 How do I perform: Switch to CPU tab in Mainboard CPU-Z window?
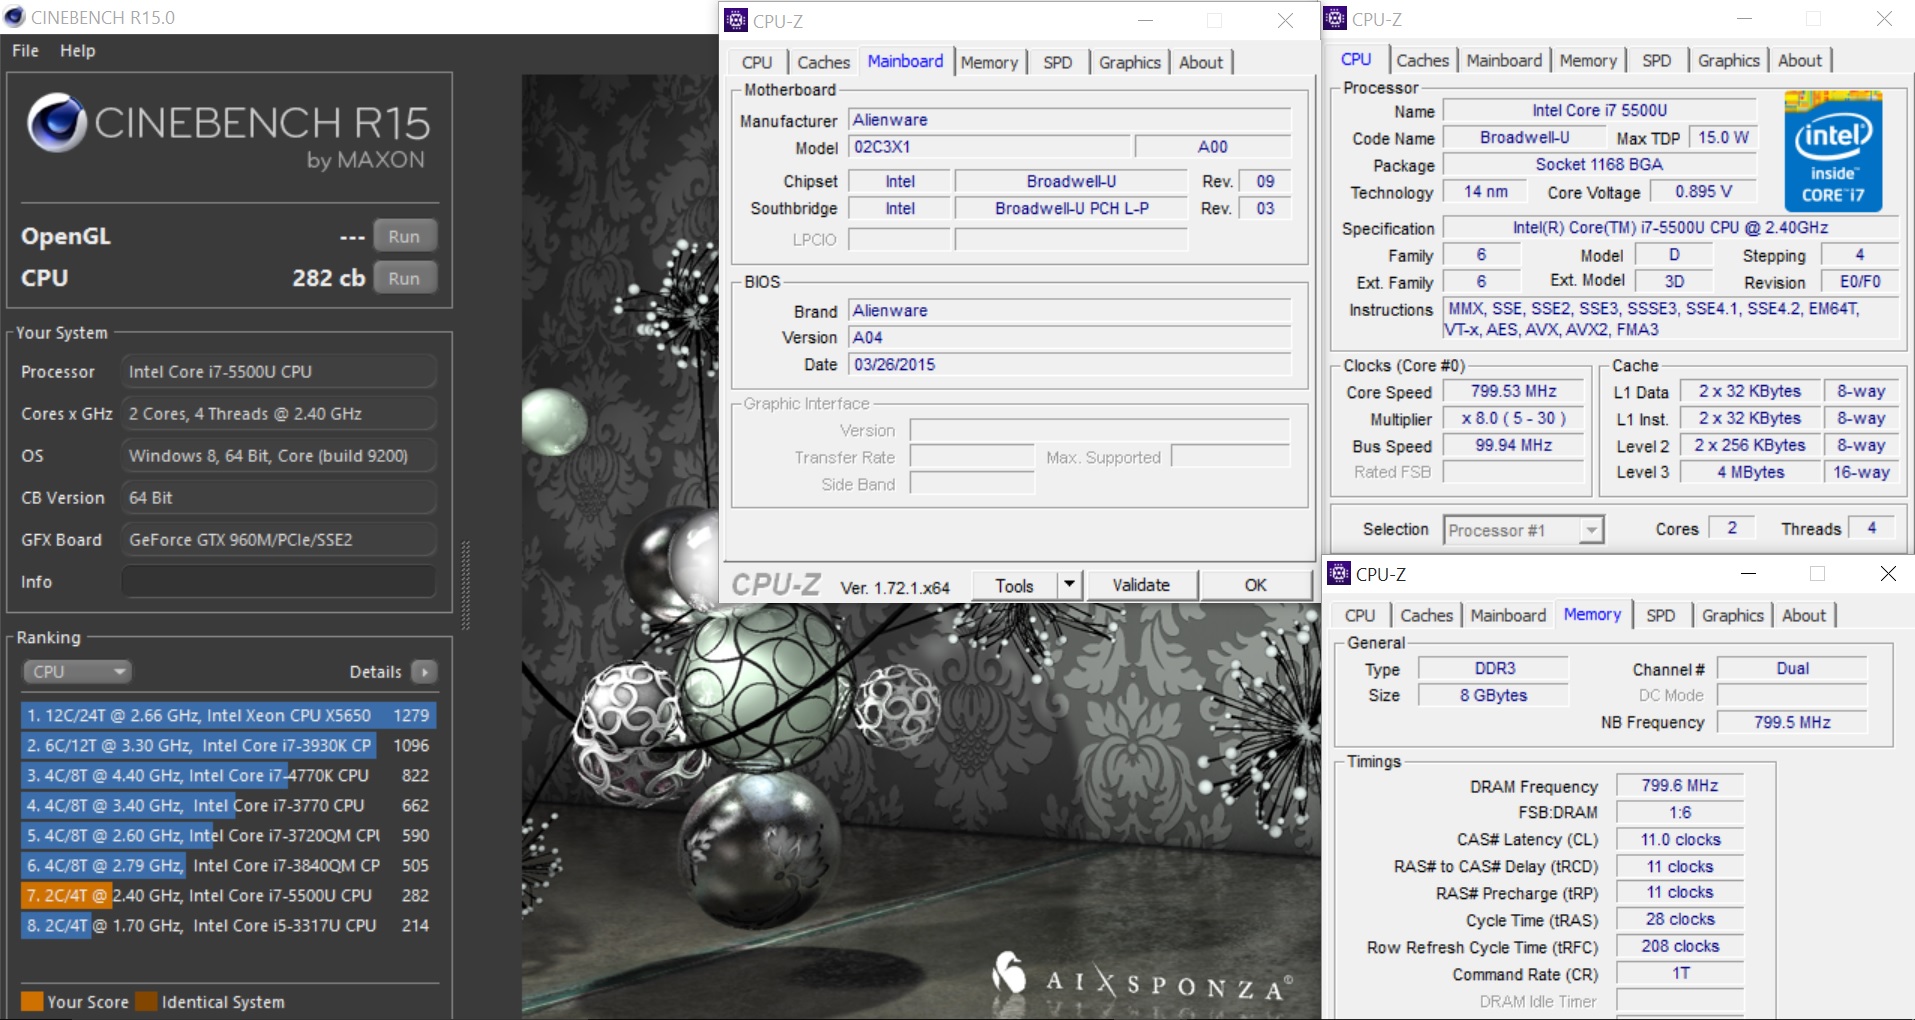(x=757, y=62)
